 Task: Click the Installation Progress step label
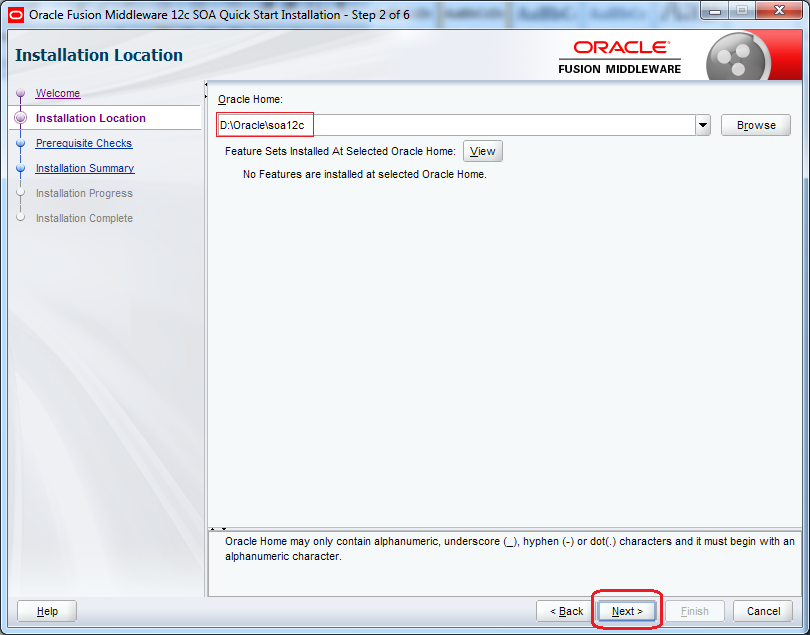(84, 193)
